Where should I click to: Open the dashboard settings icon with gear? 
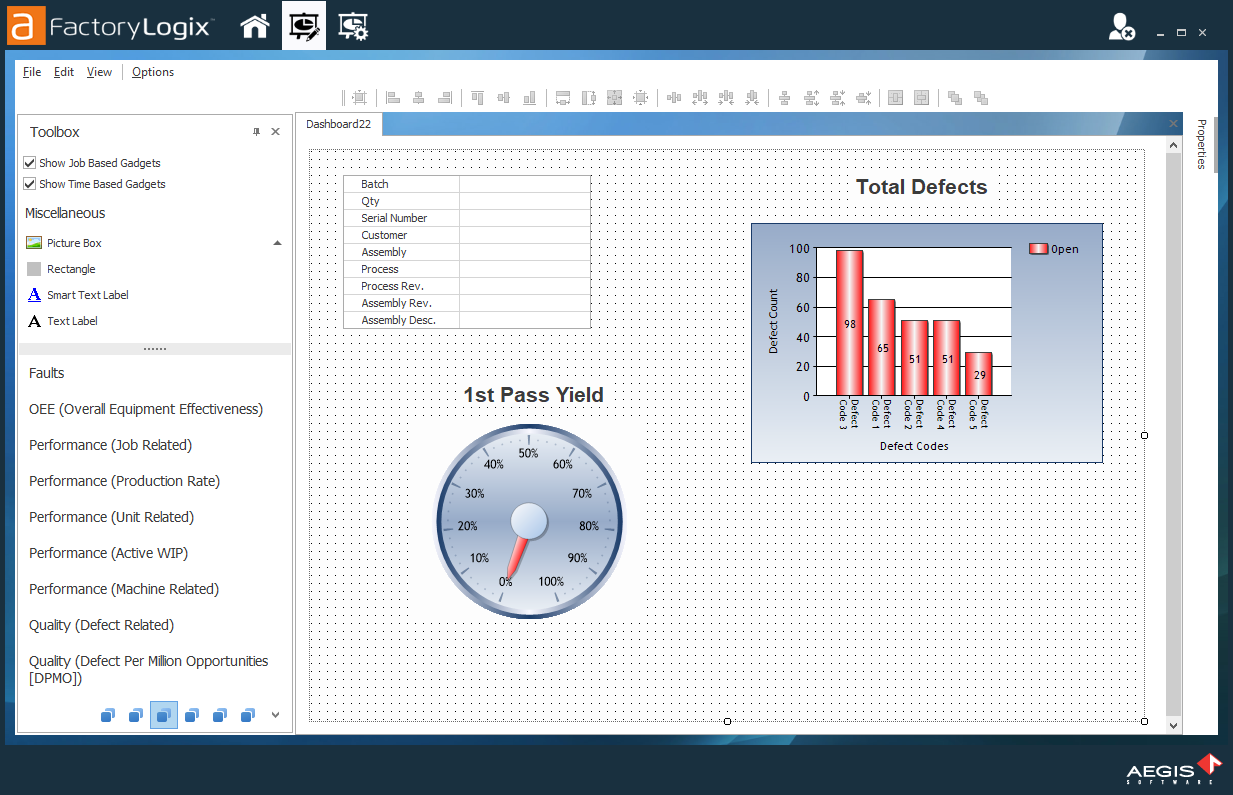tap(353, 25)
